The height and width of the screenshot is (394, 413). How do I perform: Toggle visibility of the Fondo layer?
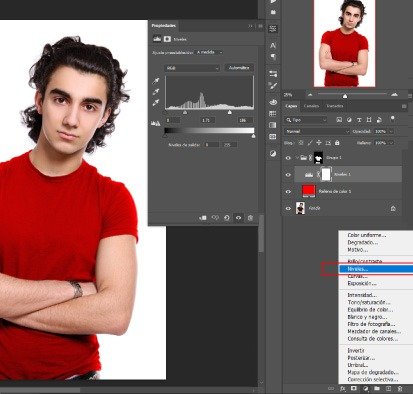click(x=288, y=208)
